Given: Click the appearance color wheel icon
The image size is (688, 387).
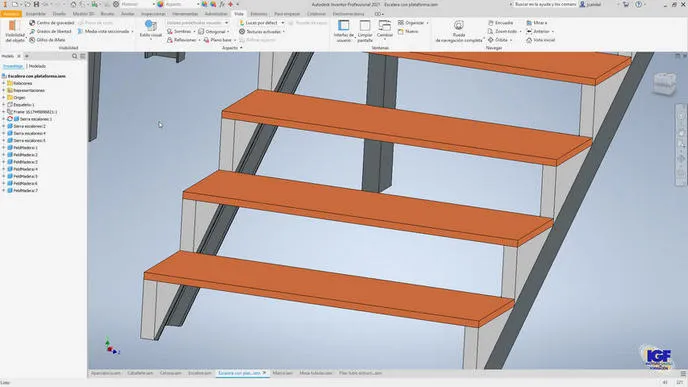Looking at the screenshot, I should tap(161, 4).
